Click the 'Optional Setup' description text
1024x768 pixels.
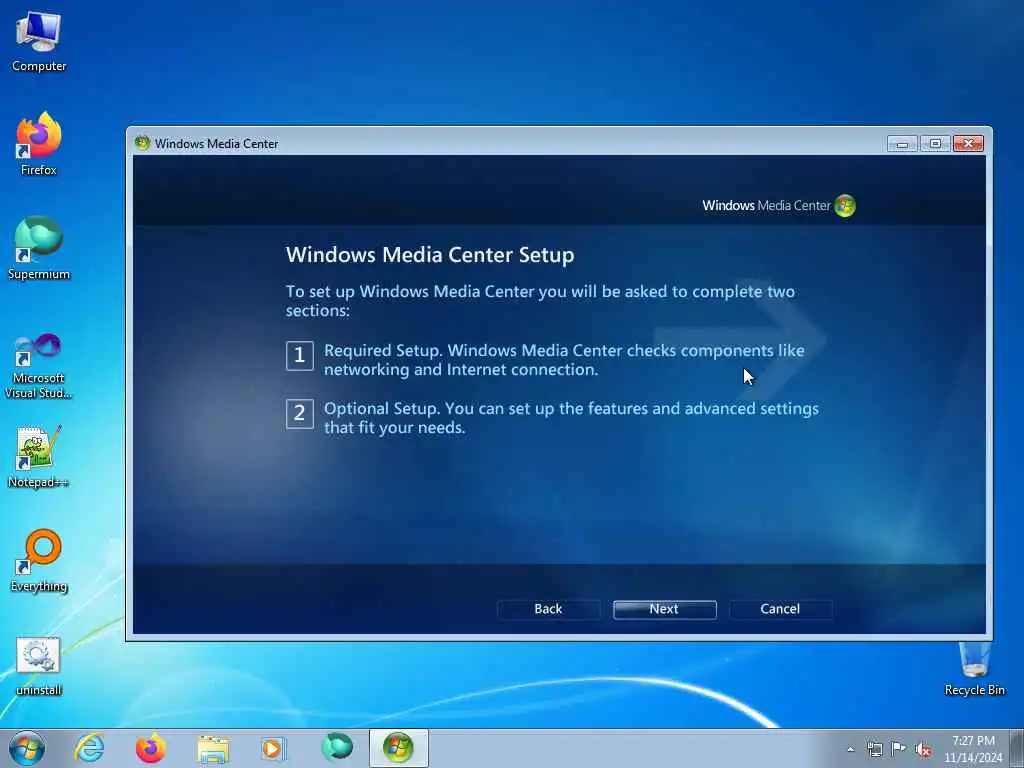(x=571, y=418)
